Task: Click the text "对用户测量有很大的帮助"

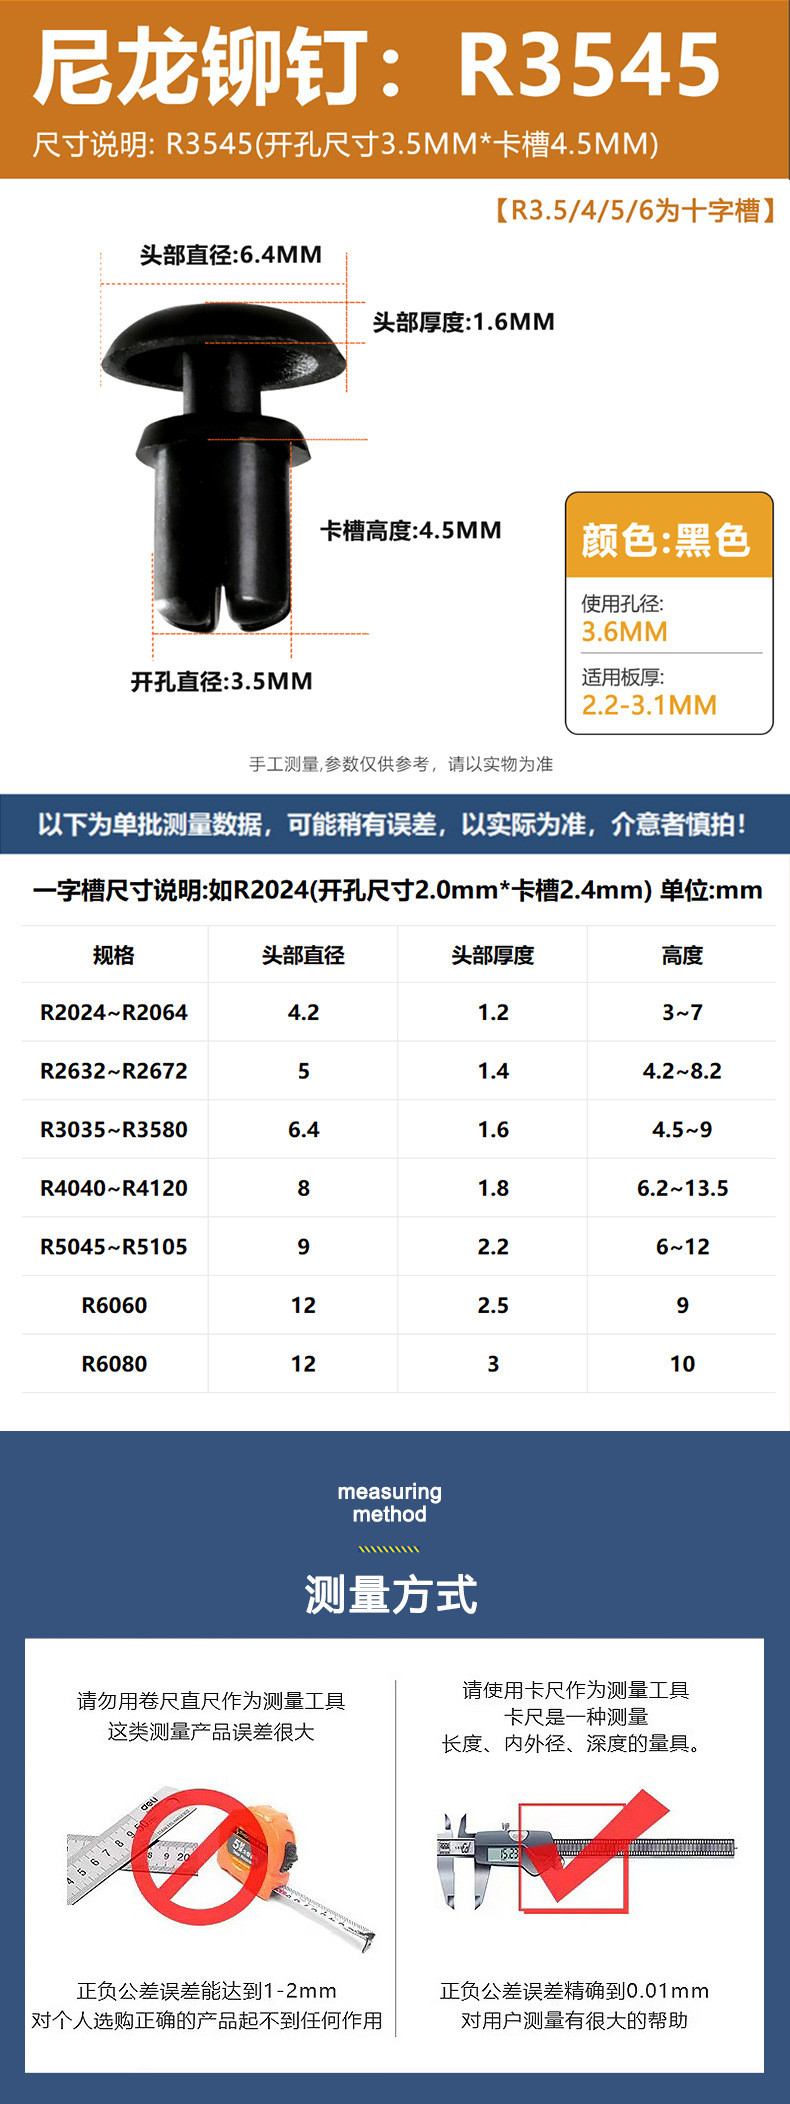Action: pos(574,2020)
